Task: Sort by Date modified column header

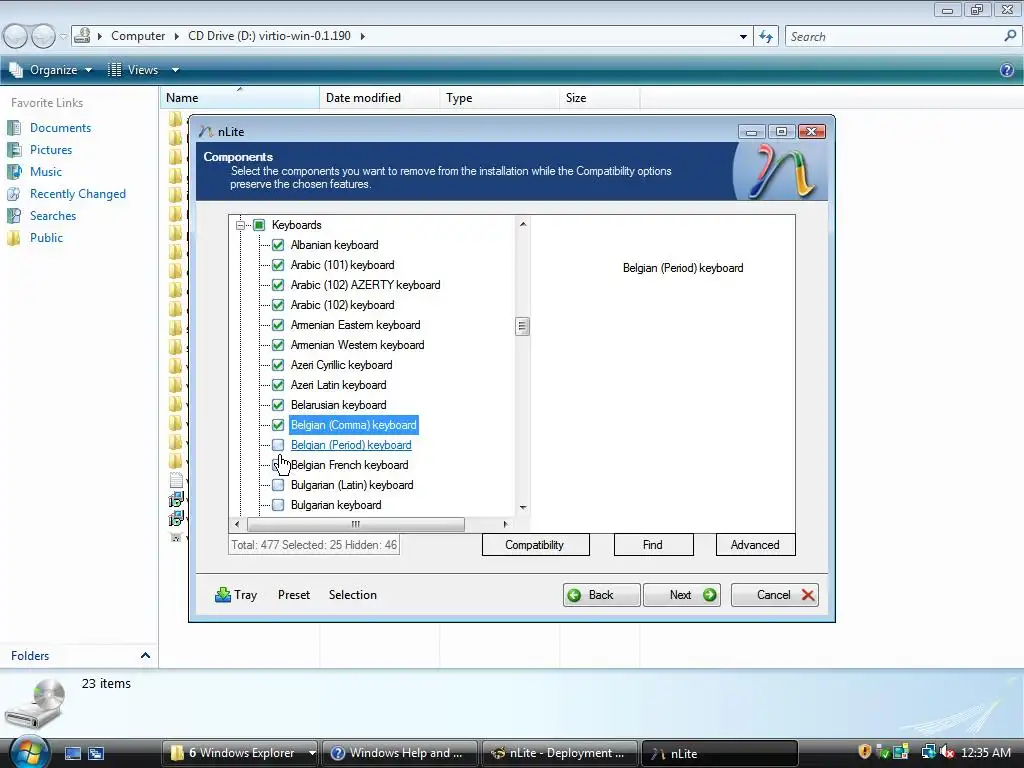Action: coord(379,98)
